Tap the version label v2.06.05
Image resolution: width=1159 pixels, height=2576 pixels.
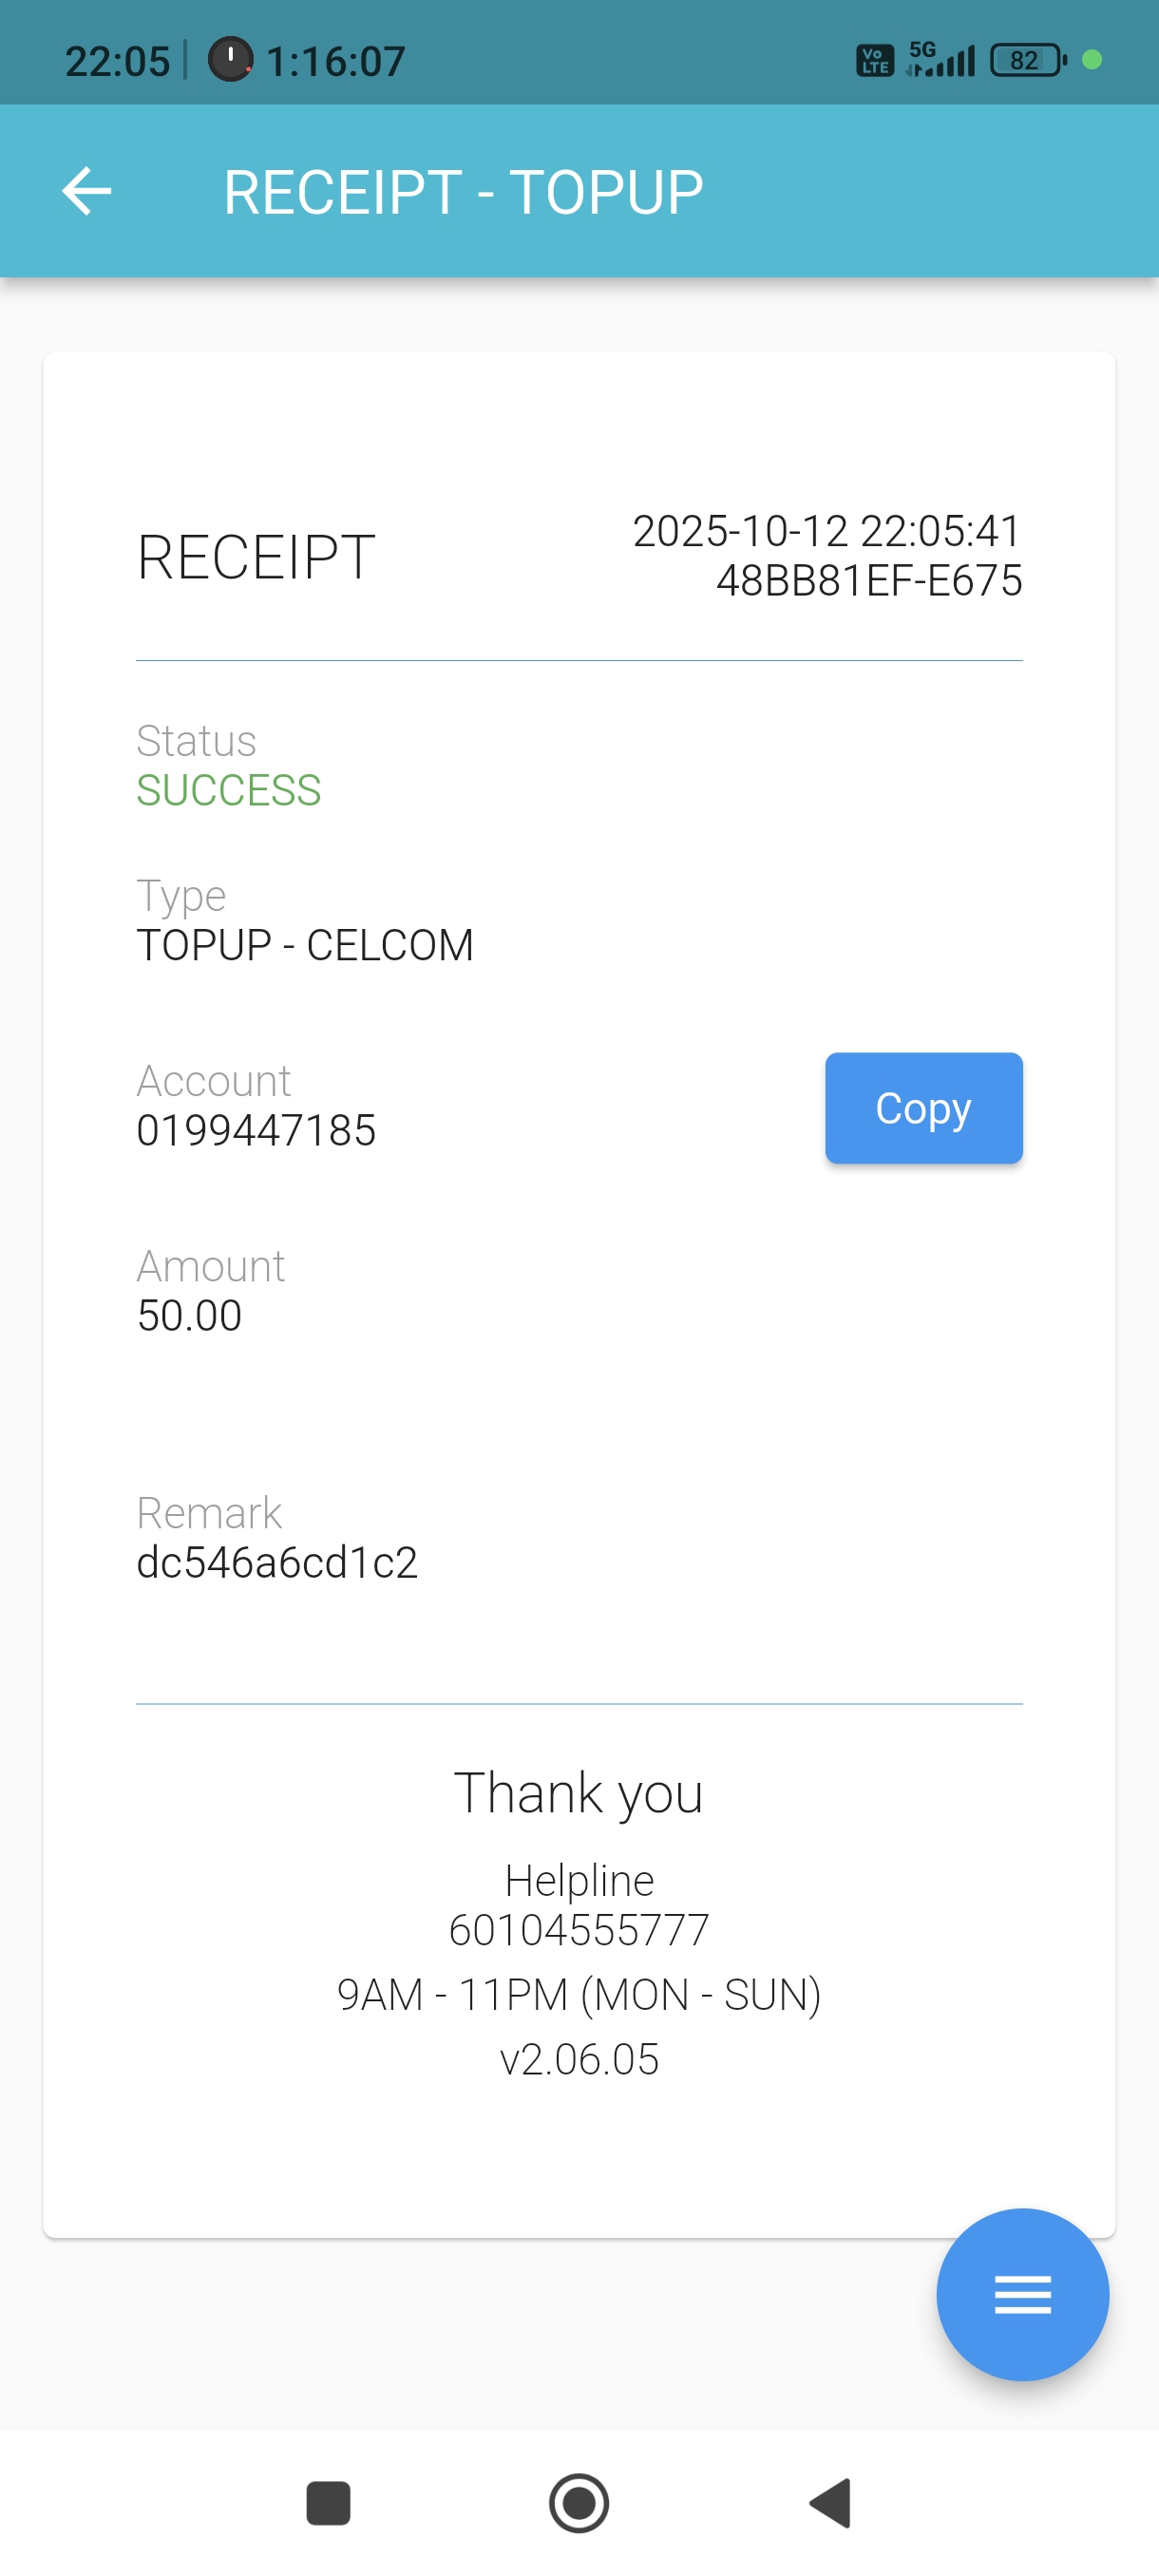pos(579,2059)
